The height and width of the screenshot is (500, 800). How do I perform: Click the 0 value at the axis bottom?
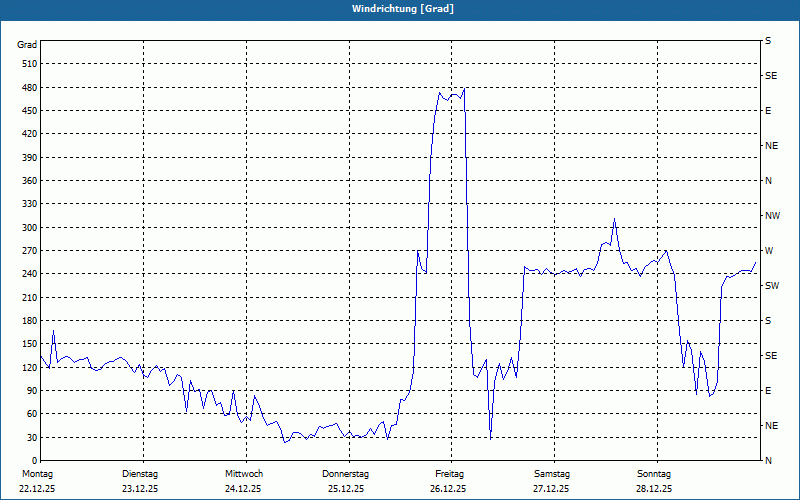[x=33, y=461]
